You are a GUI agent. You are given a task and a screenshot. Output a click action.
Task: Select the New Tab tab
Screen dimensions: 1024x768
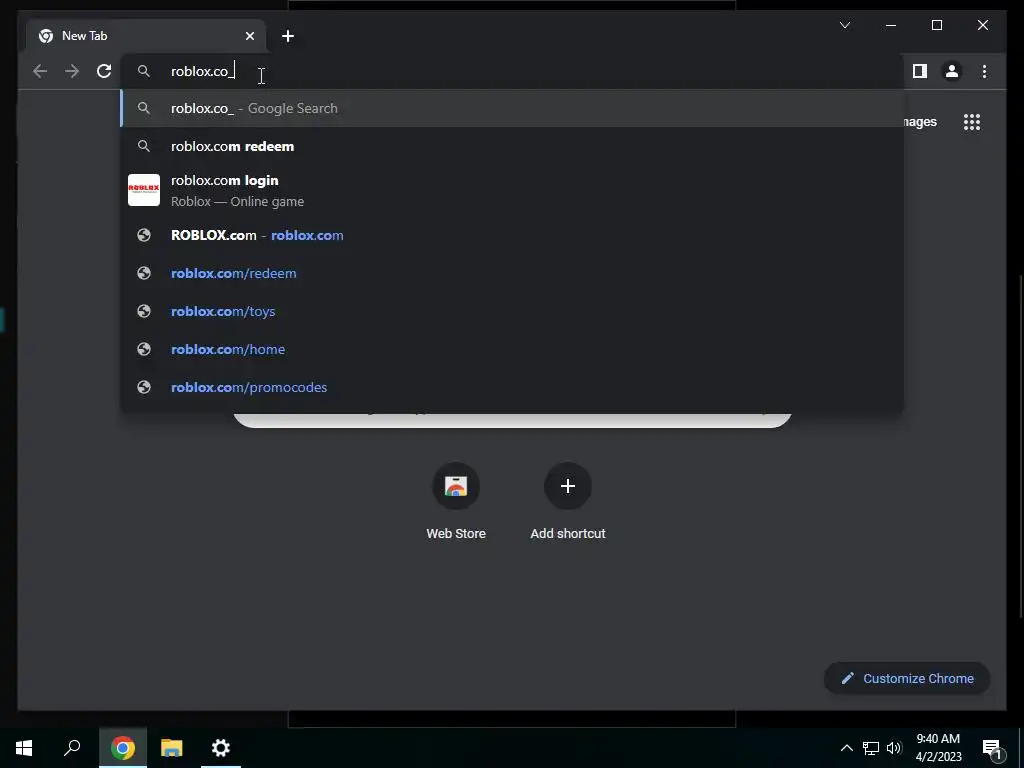[146, 36]
